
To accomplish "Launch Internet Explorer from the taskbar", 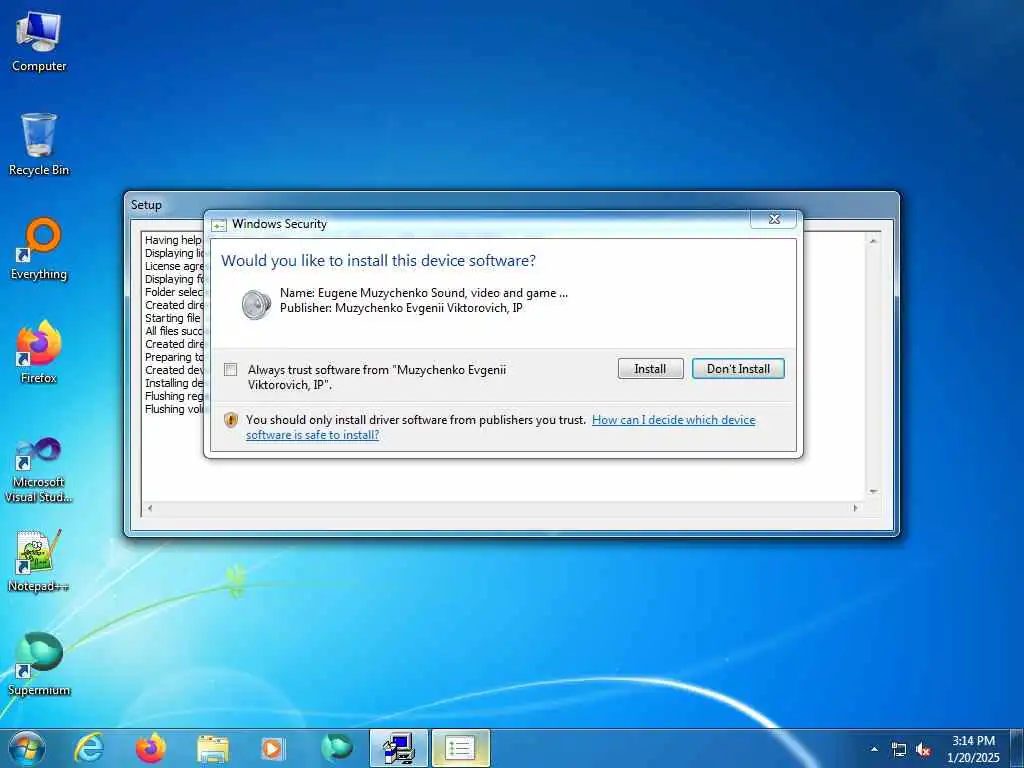I will [89, 748].
